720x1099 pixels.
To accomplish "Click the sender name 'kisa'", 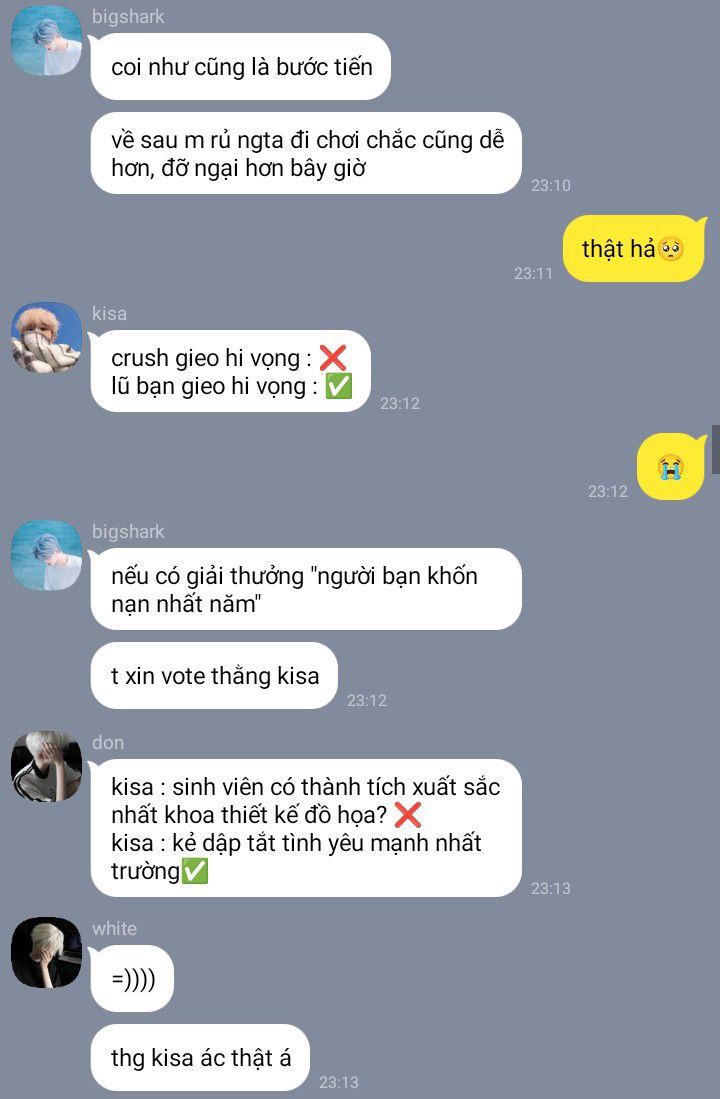I will 109,313.
